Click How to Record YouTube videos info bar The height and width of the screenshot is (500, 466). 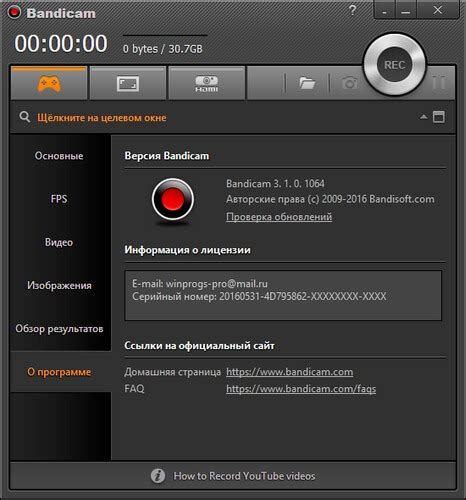[233, 476]
